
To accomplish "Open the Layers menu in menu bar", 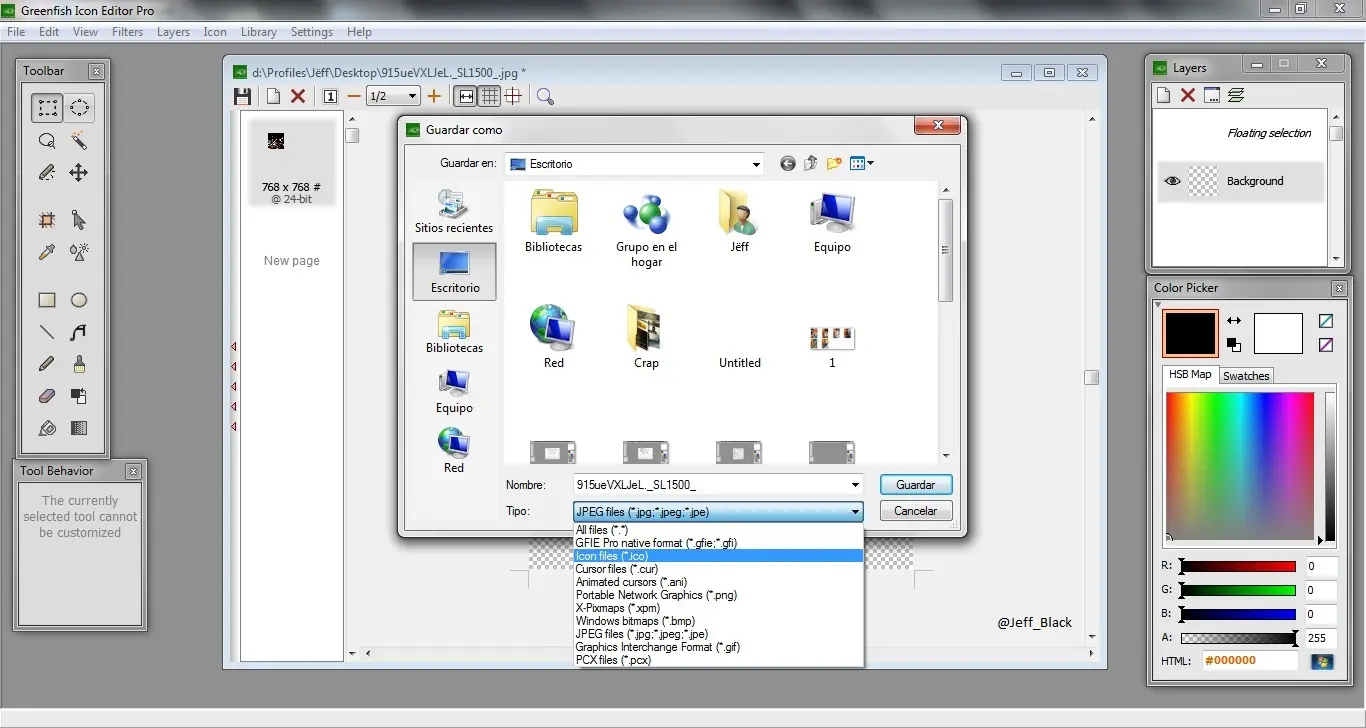I will point(173,32).
